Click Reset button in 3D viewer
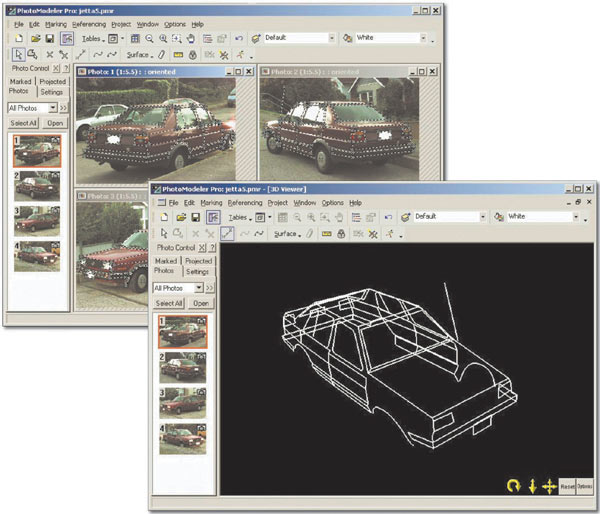 (567, 486)
